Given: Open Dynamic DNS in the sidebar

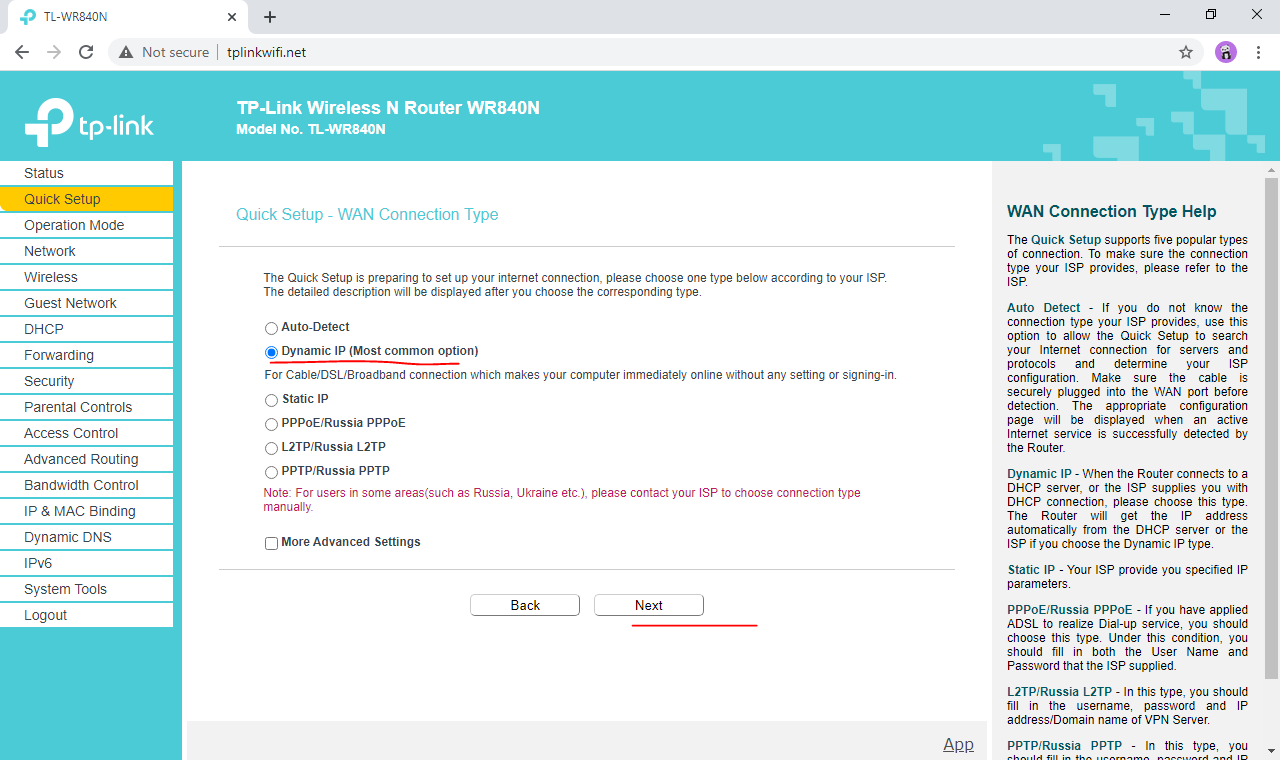Looking at the screenshot, I should [86, 537].
